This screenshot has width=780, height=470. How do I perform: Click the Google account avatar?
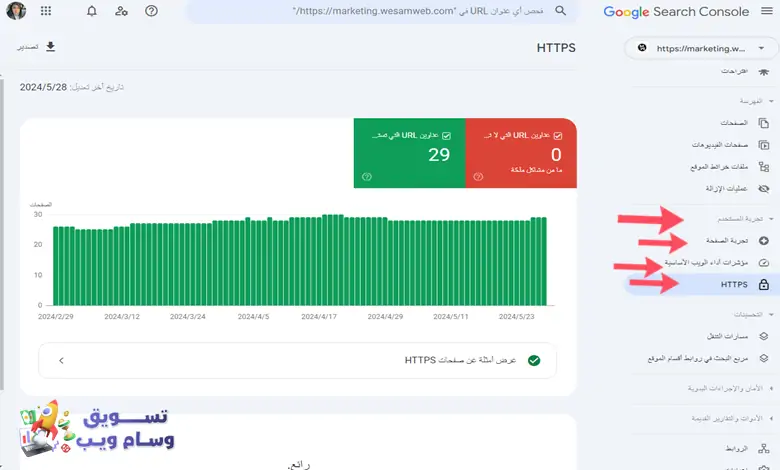[16, 10]
